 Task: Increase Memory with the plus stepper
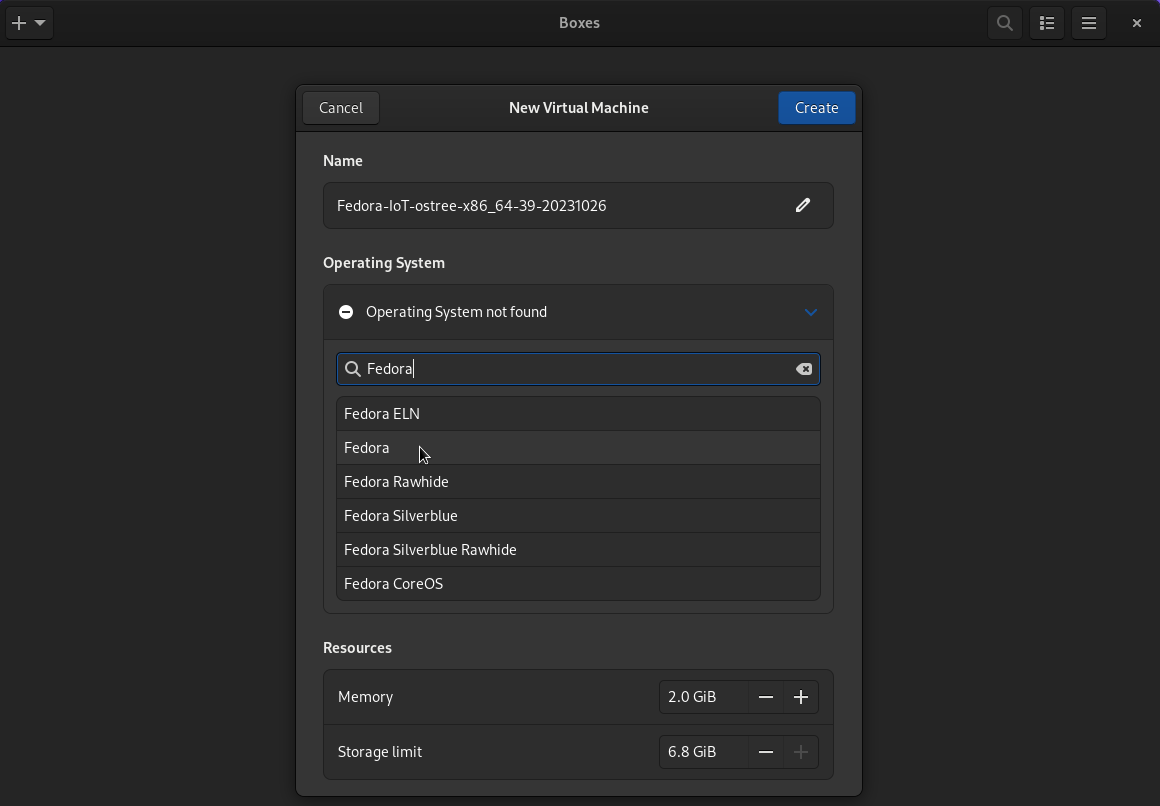click(x=800, y=697)
